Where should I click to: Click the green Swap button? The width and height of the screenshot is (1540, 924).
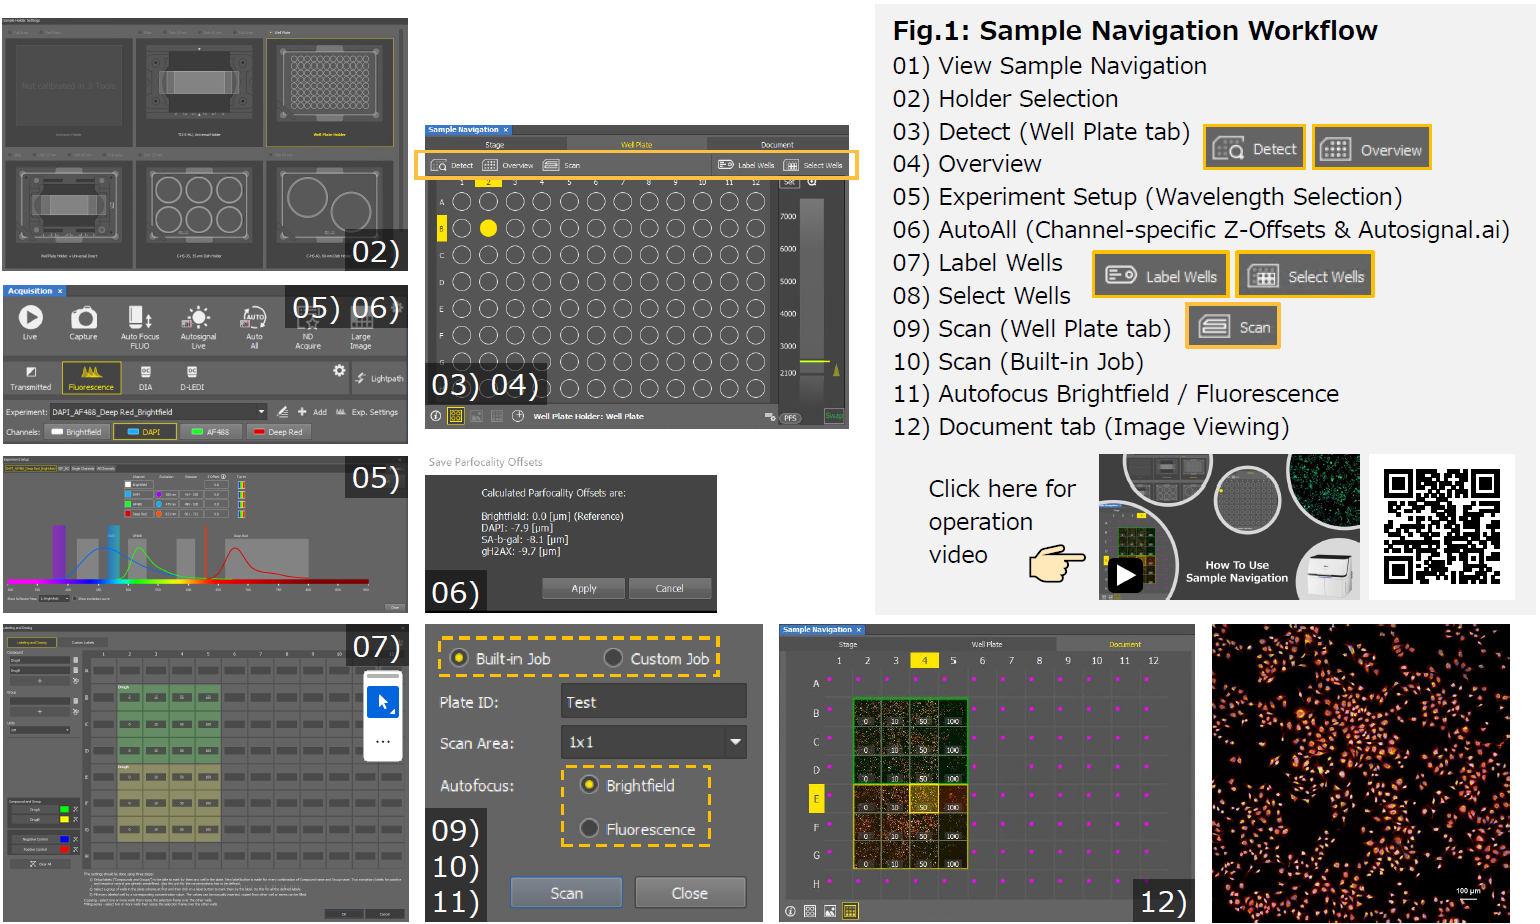[x=834, y=416]
